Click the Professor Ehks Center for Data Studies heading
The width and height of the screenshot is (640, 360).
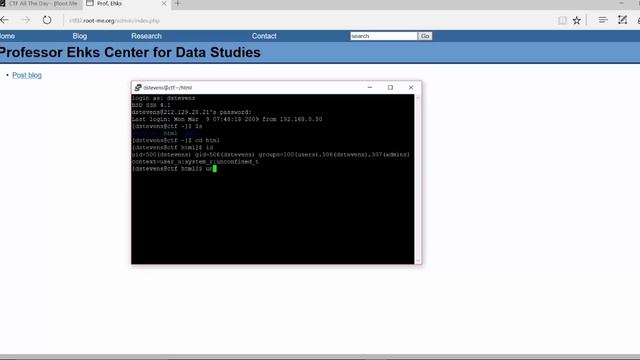tap(130, 52)
